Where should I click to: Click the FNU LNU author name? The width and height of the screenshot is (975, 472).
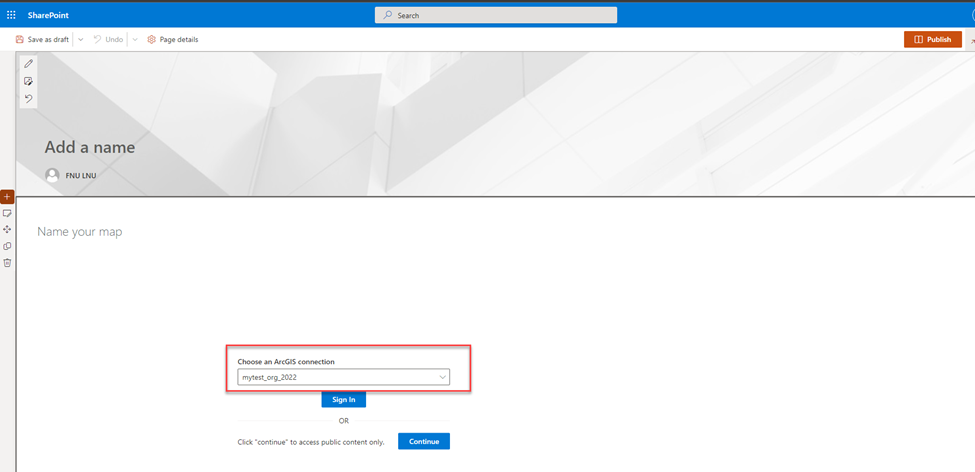tap(81, 175)
